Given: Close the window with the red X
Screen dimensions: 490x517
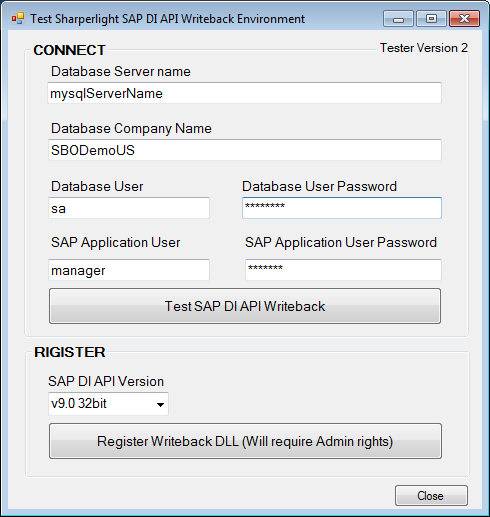Looking at the screenshot, I should point(464,19).
